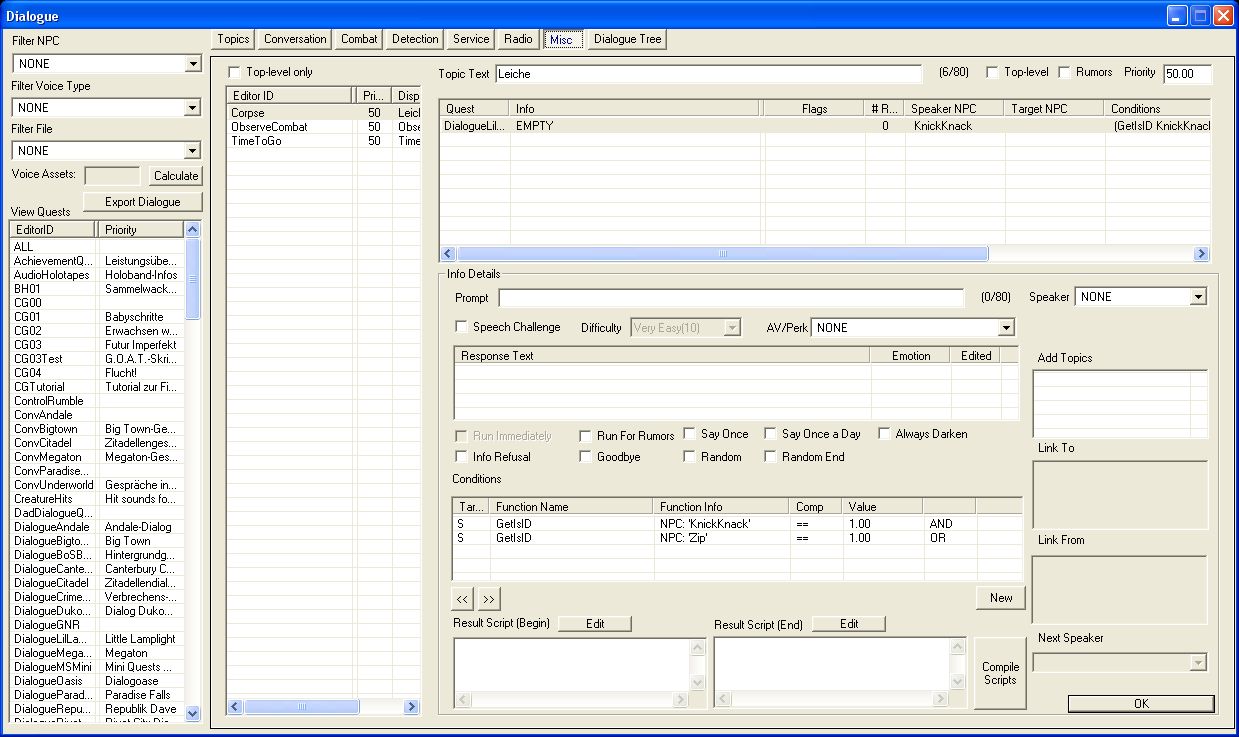The height and width of the screenshot is (737, 1239).
Task: Click down arrow of View Quests scrollbar
Action: pos(193,713)
